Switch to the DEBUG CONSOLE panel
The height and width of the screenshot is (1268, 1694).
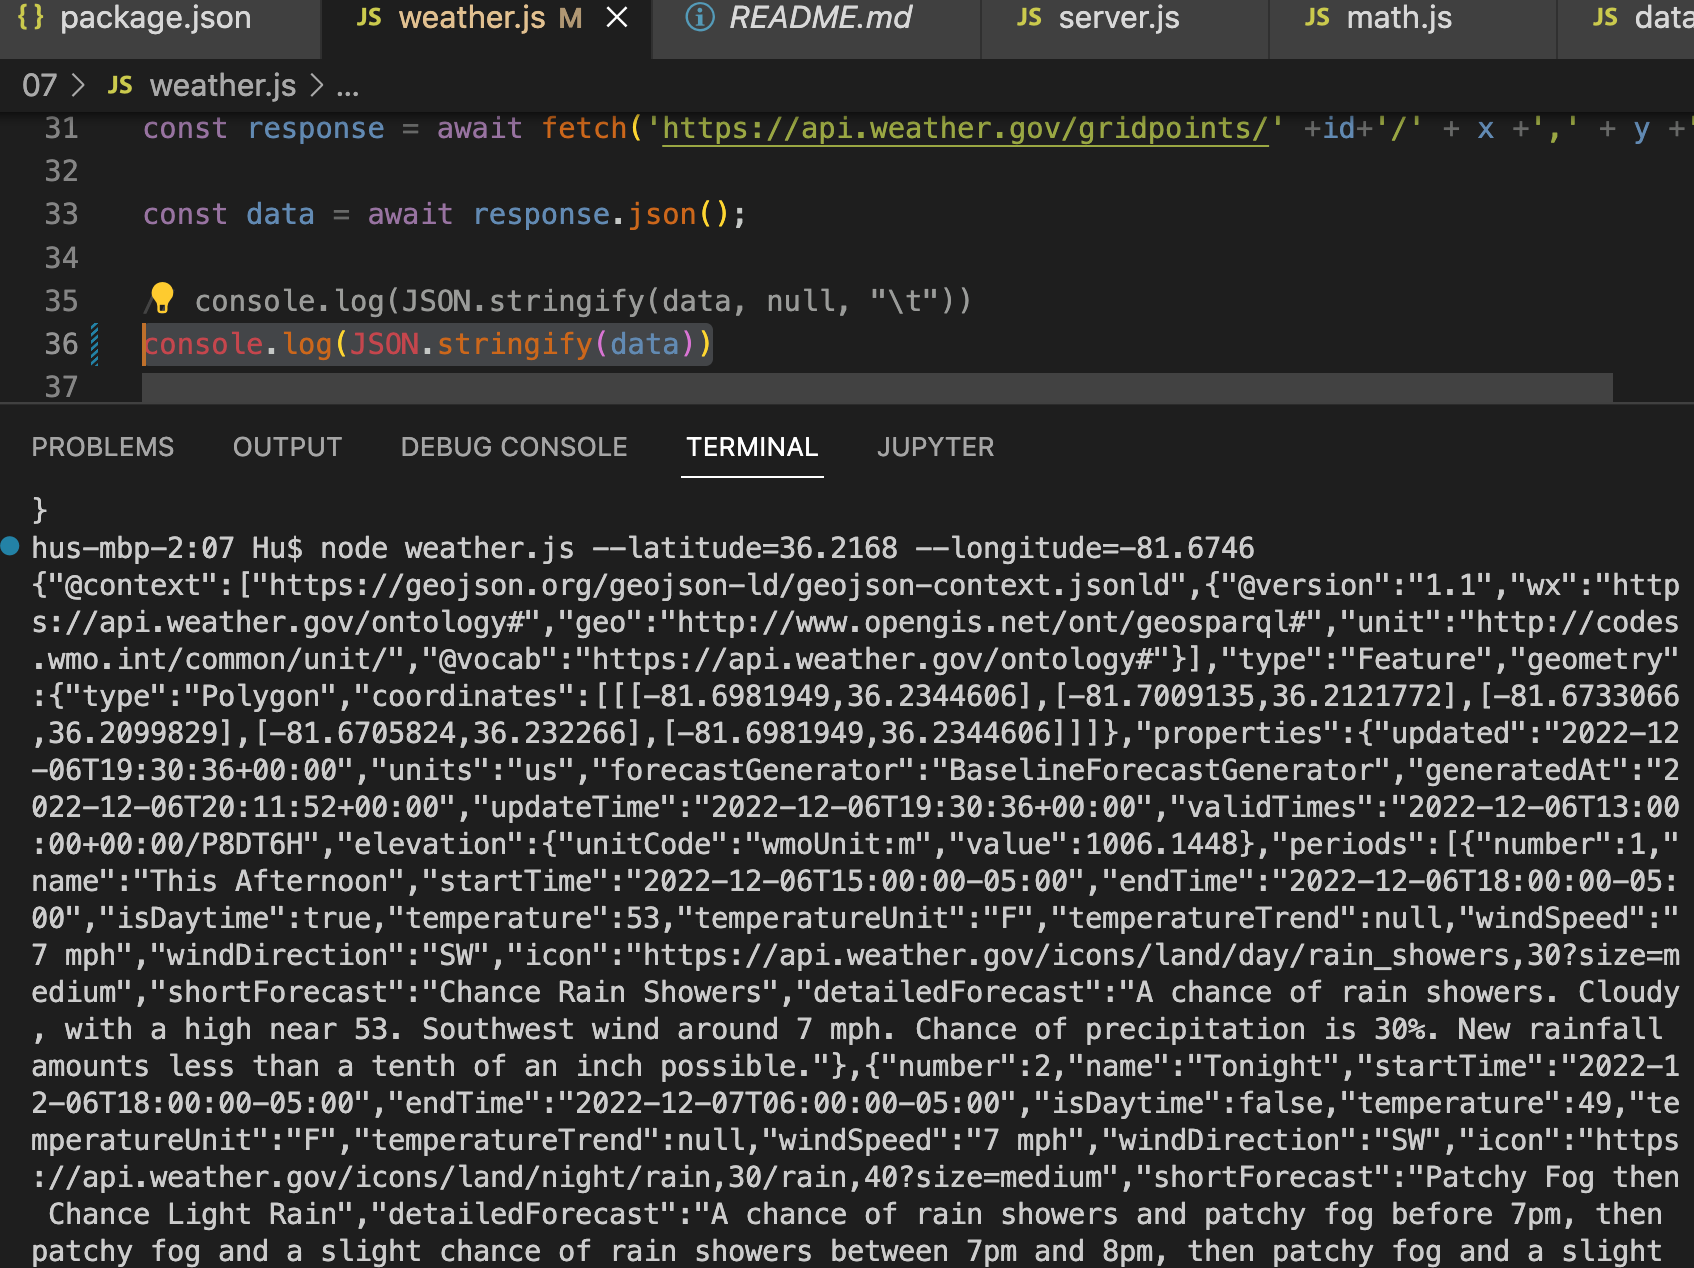514,447
